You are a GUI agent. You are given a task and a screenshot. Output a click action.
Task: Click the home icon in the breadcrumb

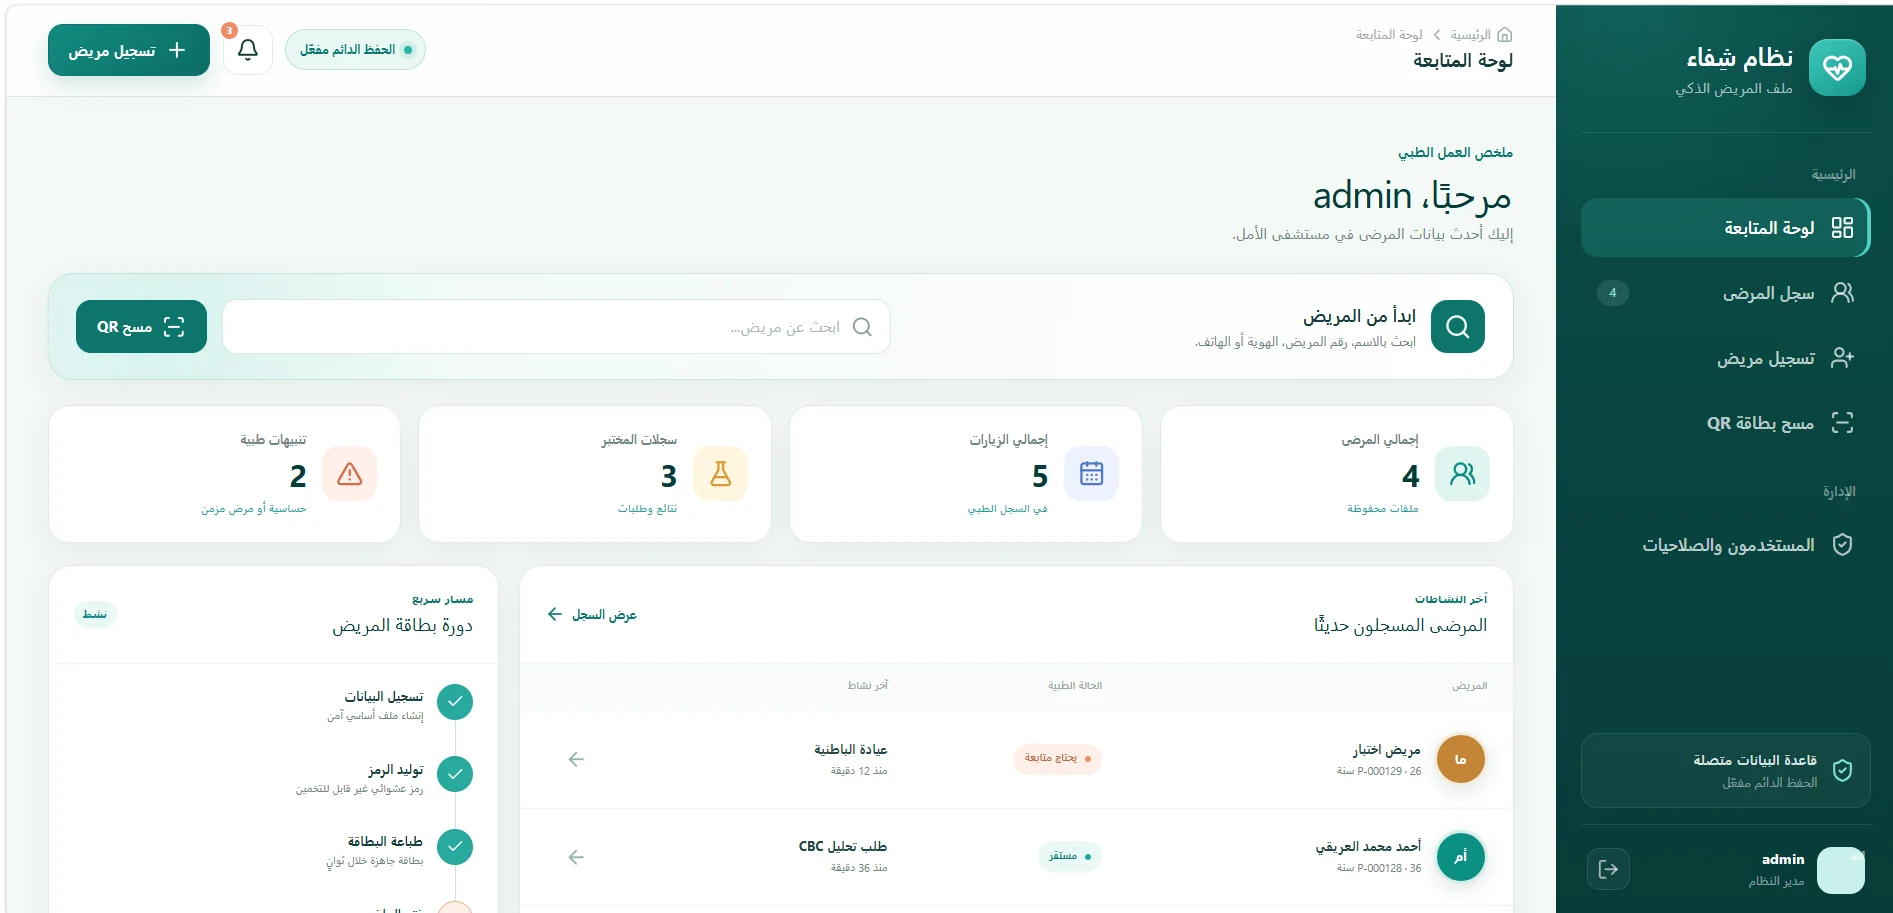pyautogui.click(x=1504, y=35)
